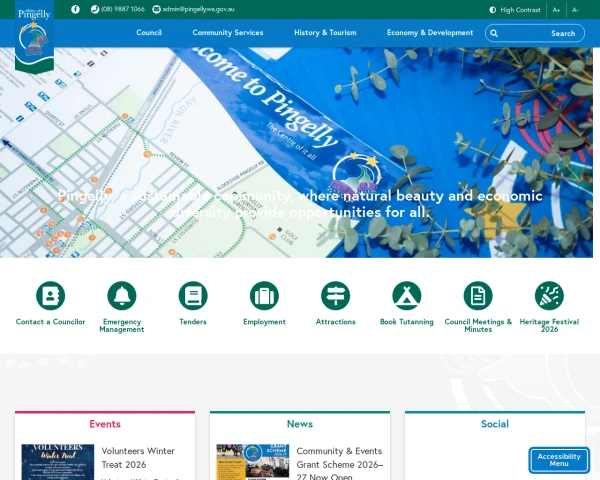
Task: Open the Attractions signpost icon
Action: (x=336, y=296)
